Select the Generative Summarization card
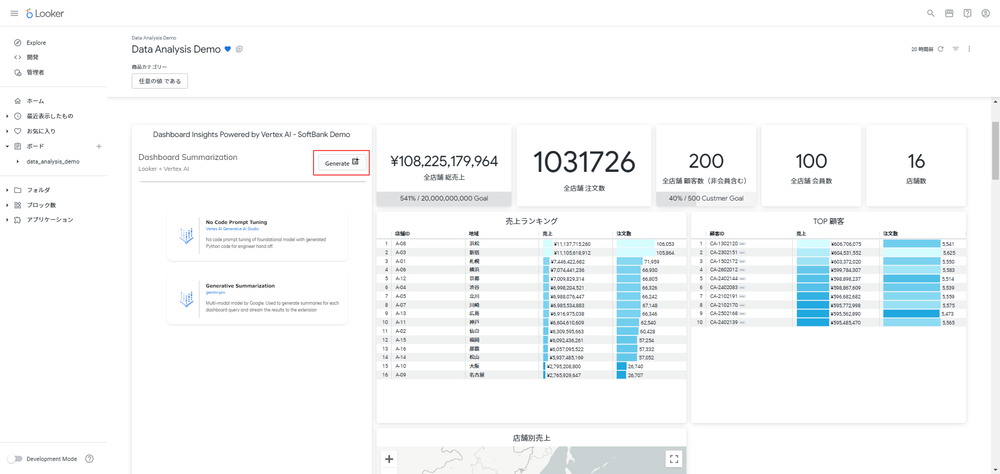This screenshot has height=474, width=1000. [x=257, y=300]
